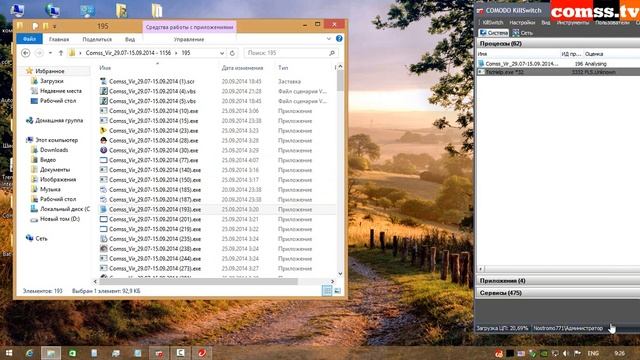The width and height of the screenshot is (640, 360).
Task: Click the Windows Start button
Action: click(x=9, y=353)
